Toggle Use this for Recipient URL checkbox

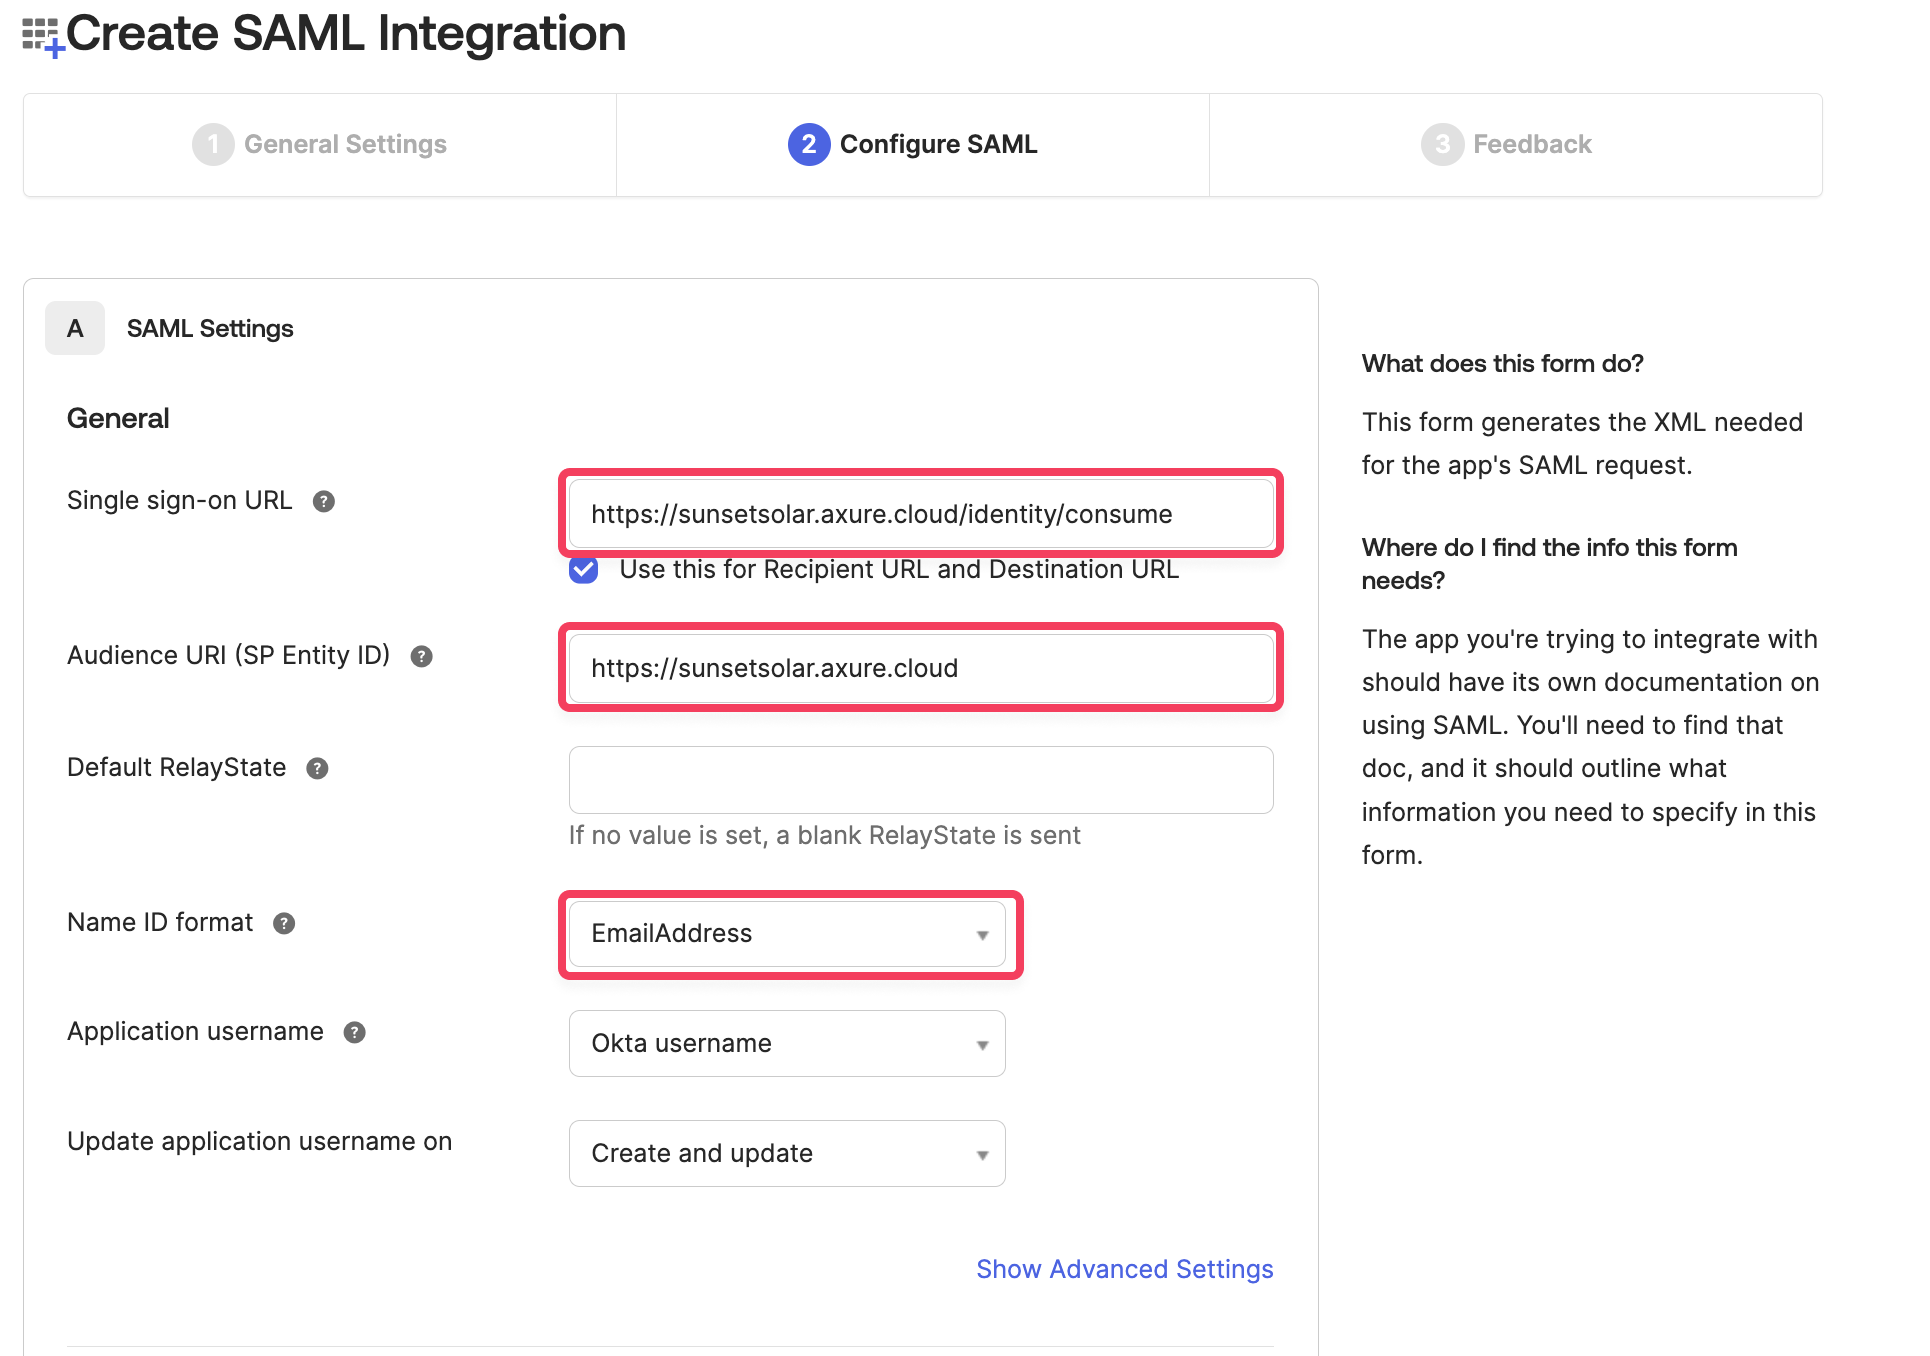click(584, 570)
